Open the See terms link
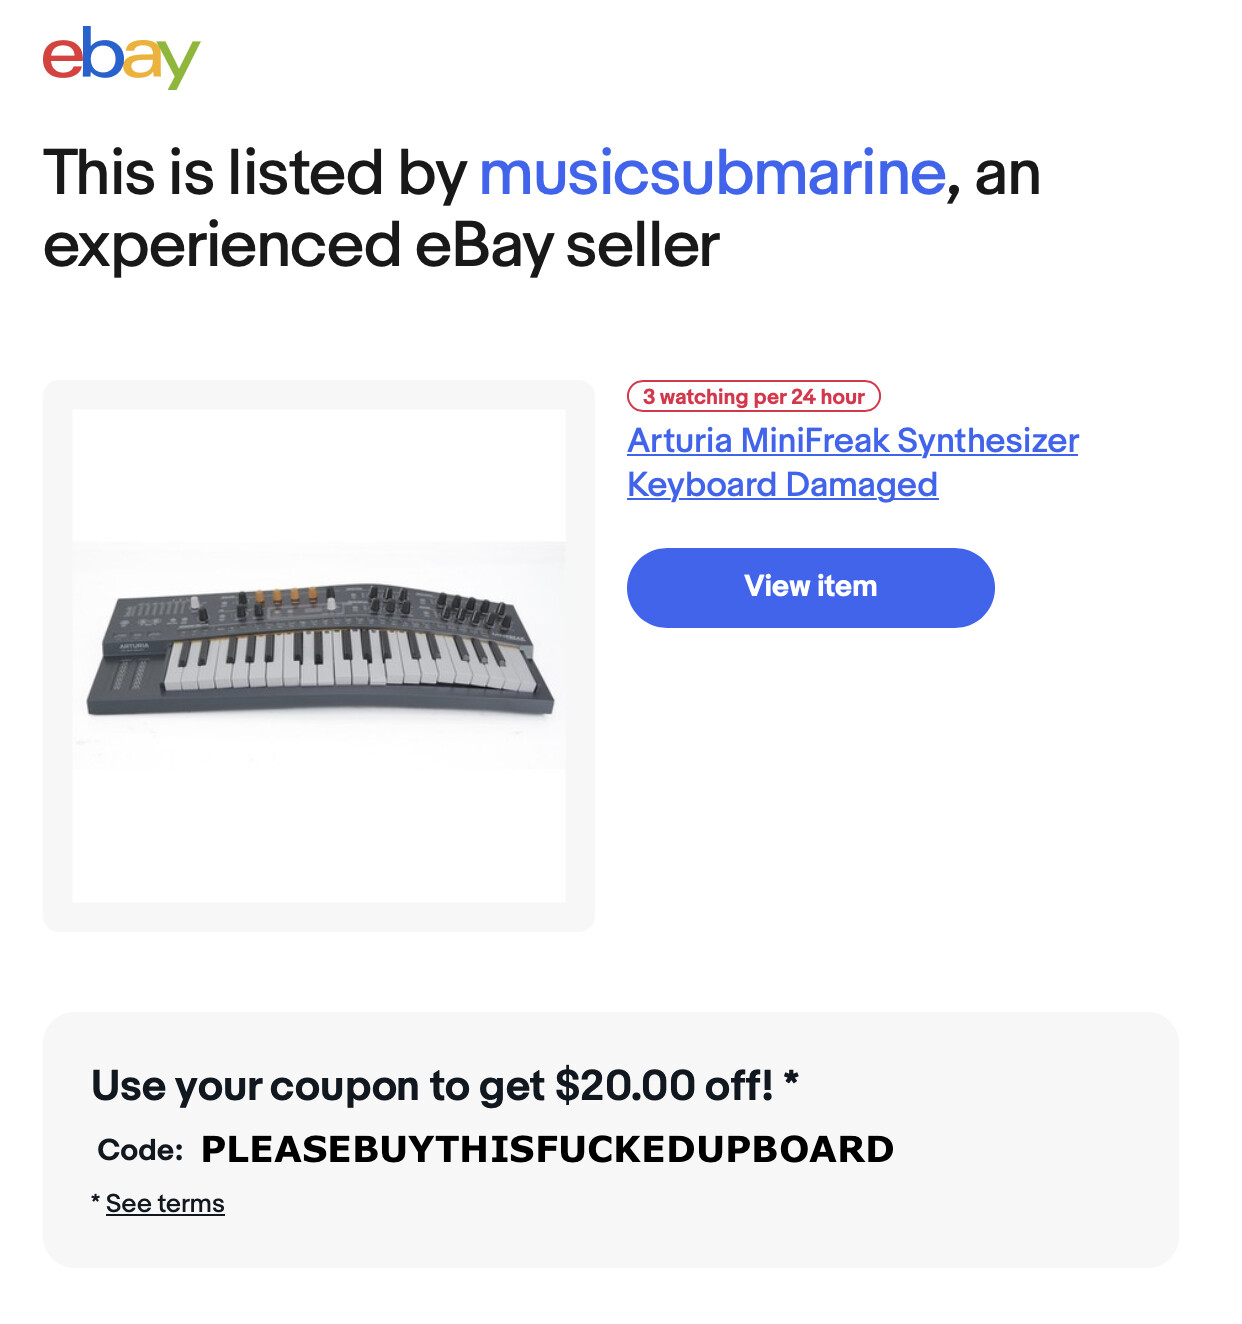Screen dimensions: 1242x1324 pos(165,1203)
